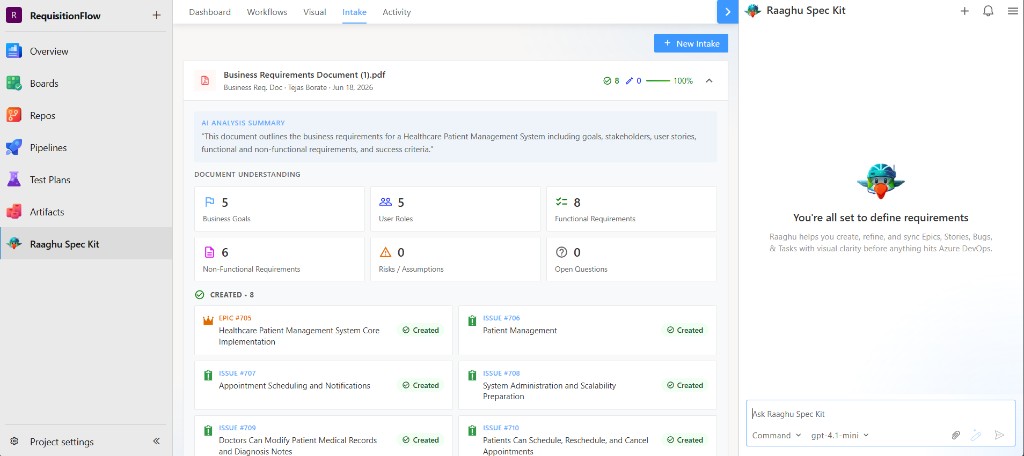1024x456 pixels.
Task: Click the Risks / Assumptions warning icon
Action: (x=385, y=252)
